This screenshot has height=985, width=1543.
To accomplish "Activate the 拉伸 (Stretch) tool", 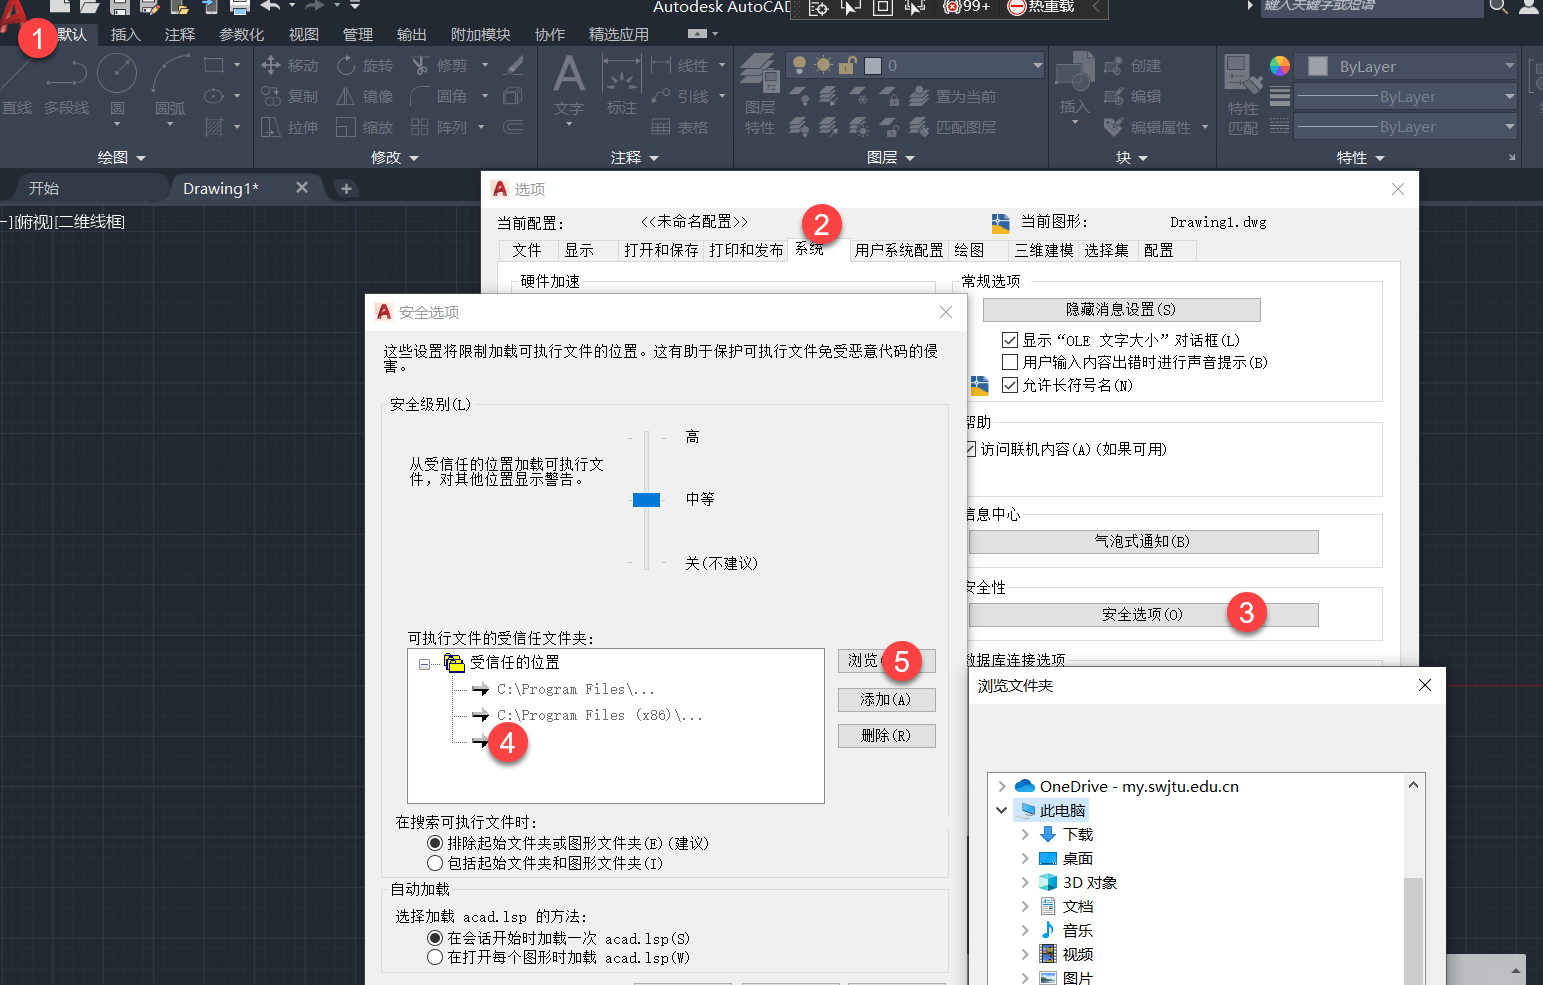I will (290, 128).
